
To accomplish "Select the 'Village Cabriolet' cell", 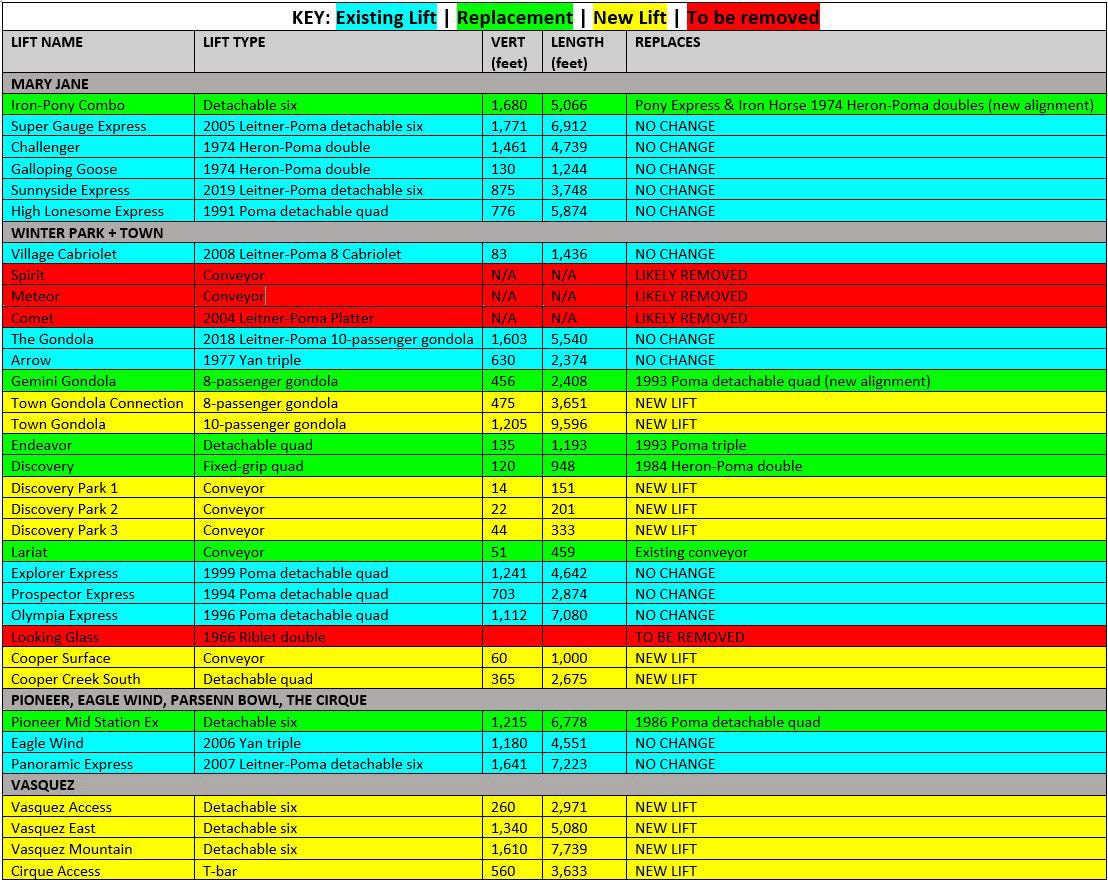I will click(x=98, y=254).
